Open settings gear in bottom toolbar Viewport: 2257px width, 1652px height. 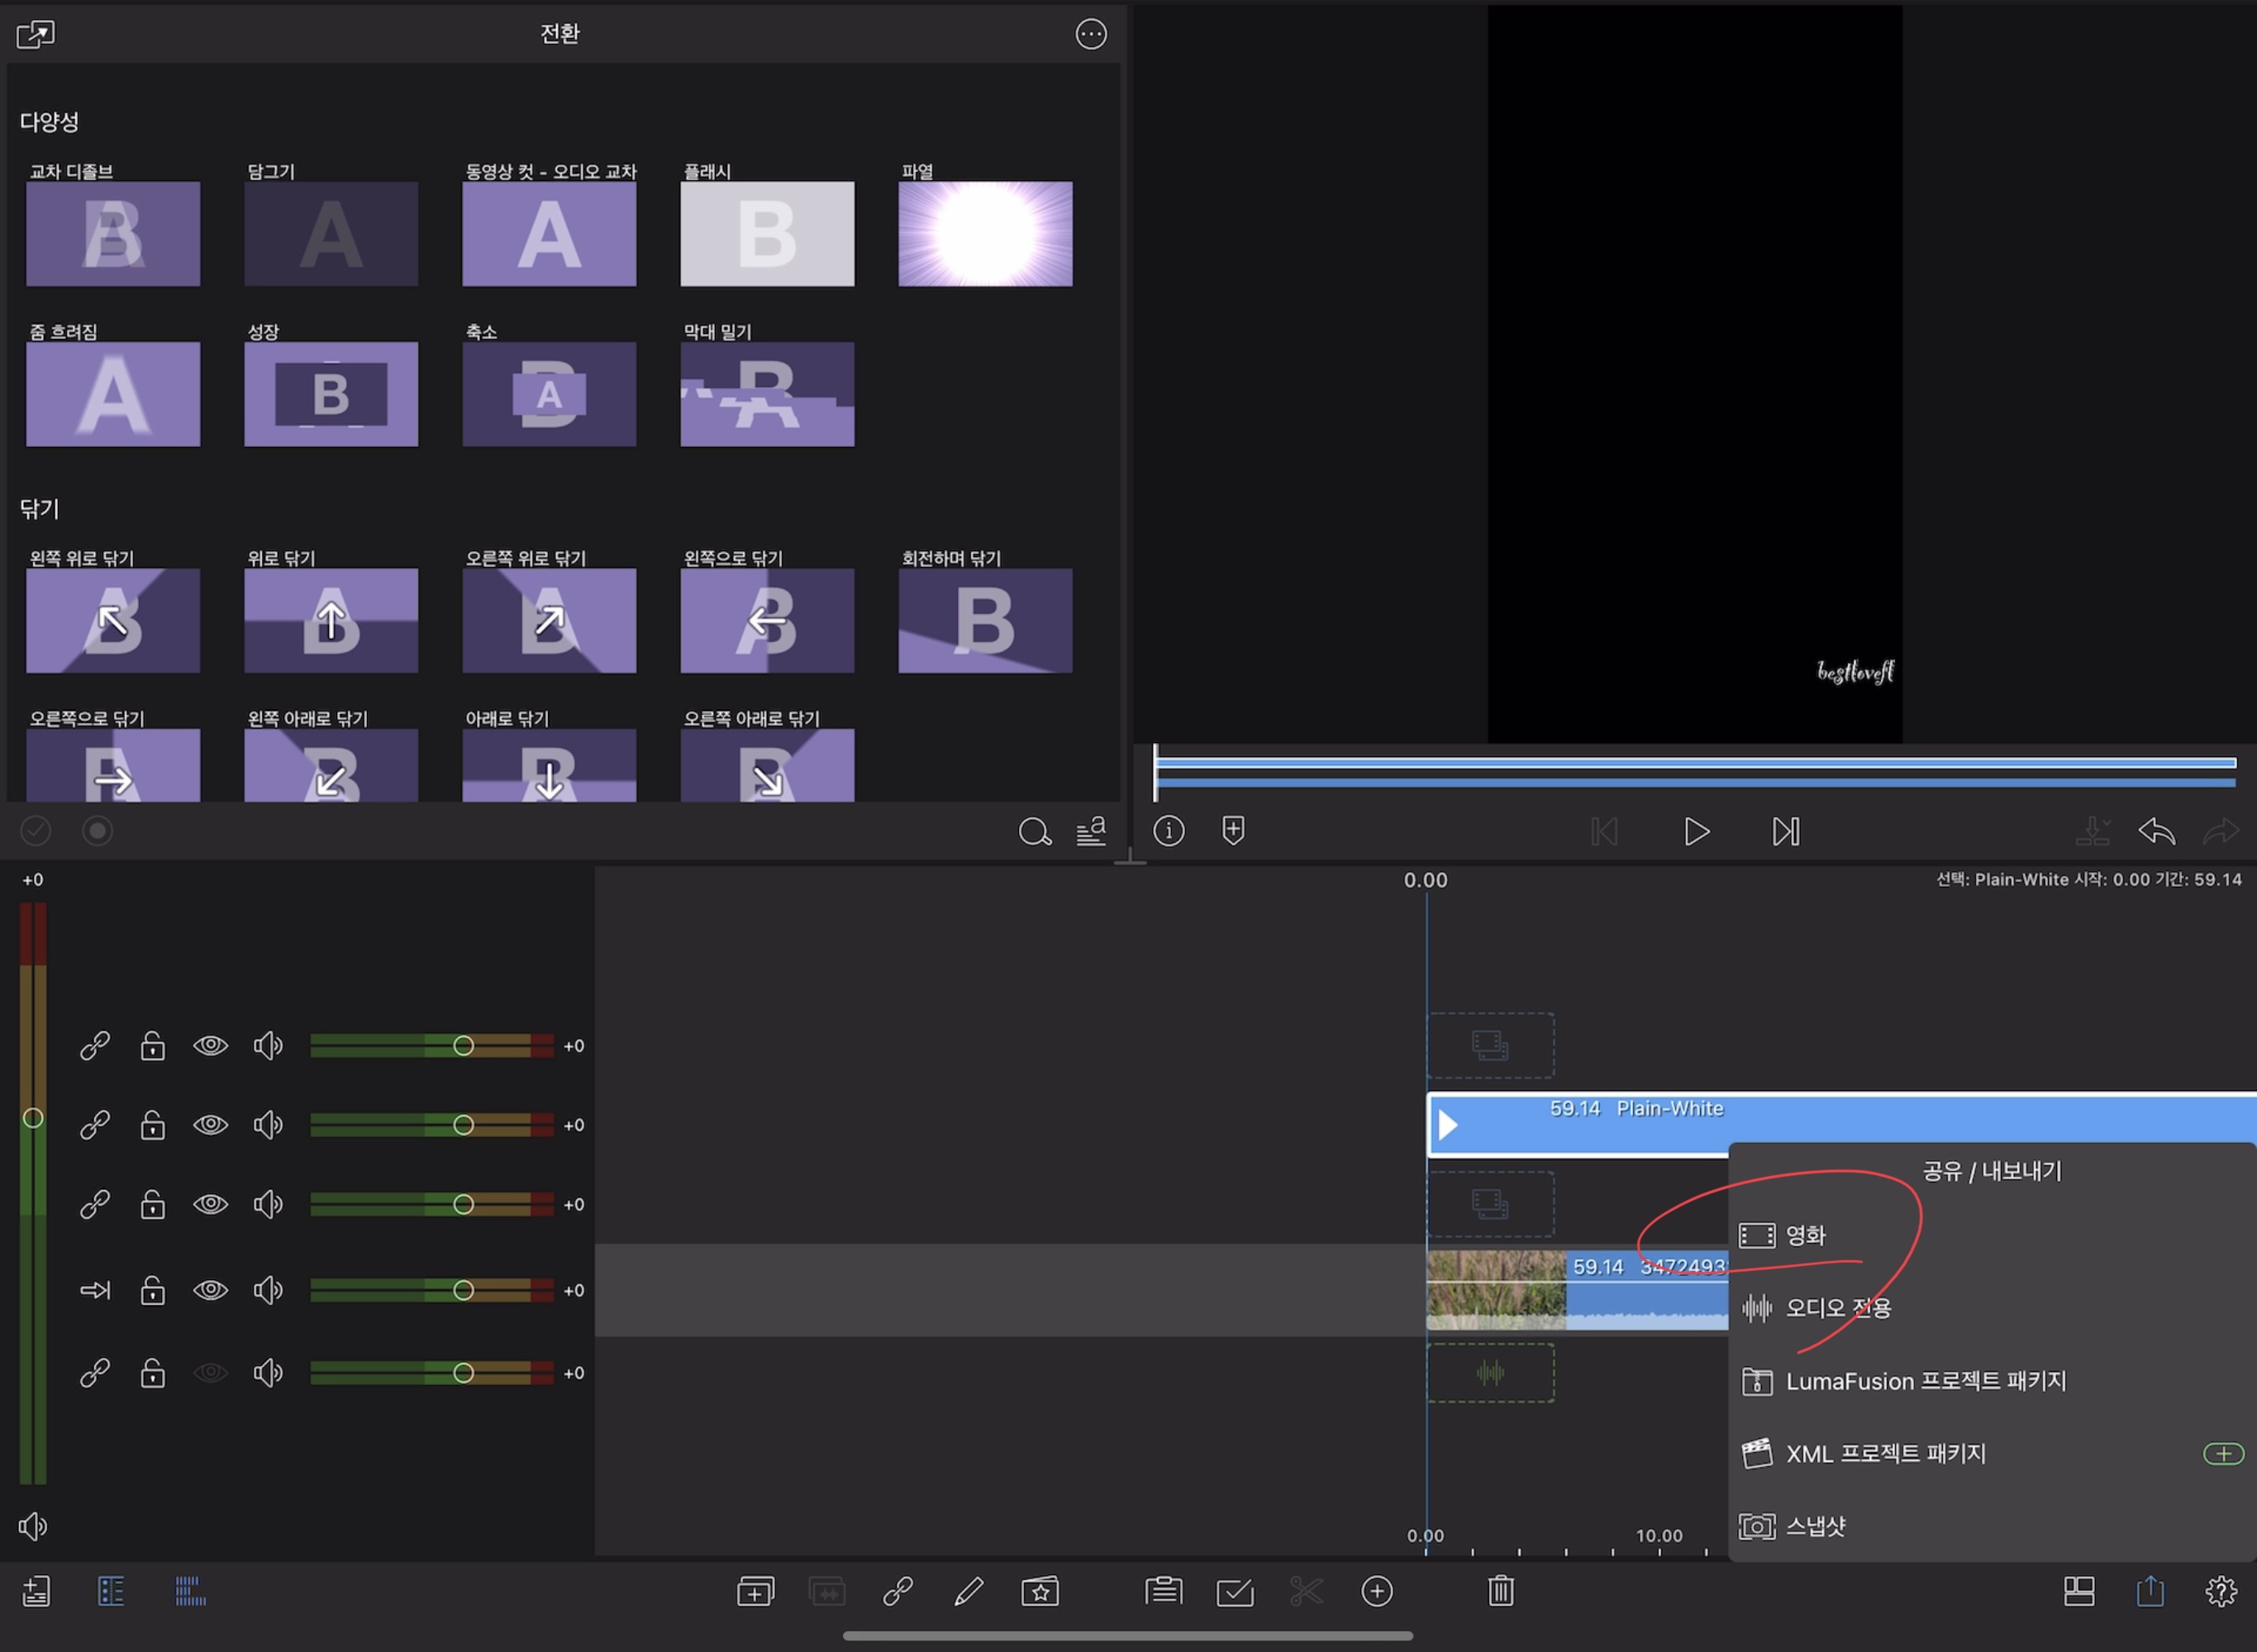(2221, 1591)
